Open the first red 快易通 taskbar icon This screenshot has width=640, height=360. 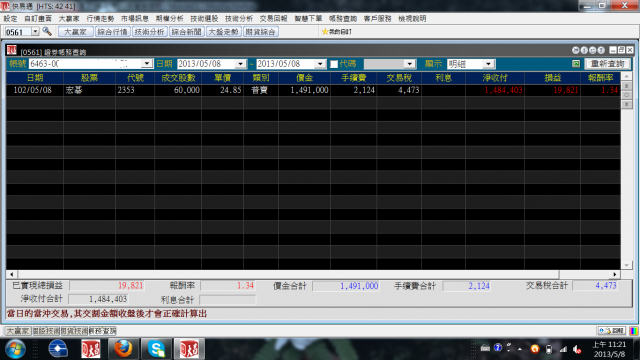pyautogui.click(x=91, y=349)
